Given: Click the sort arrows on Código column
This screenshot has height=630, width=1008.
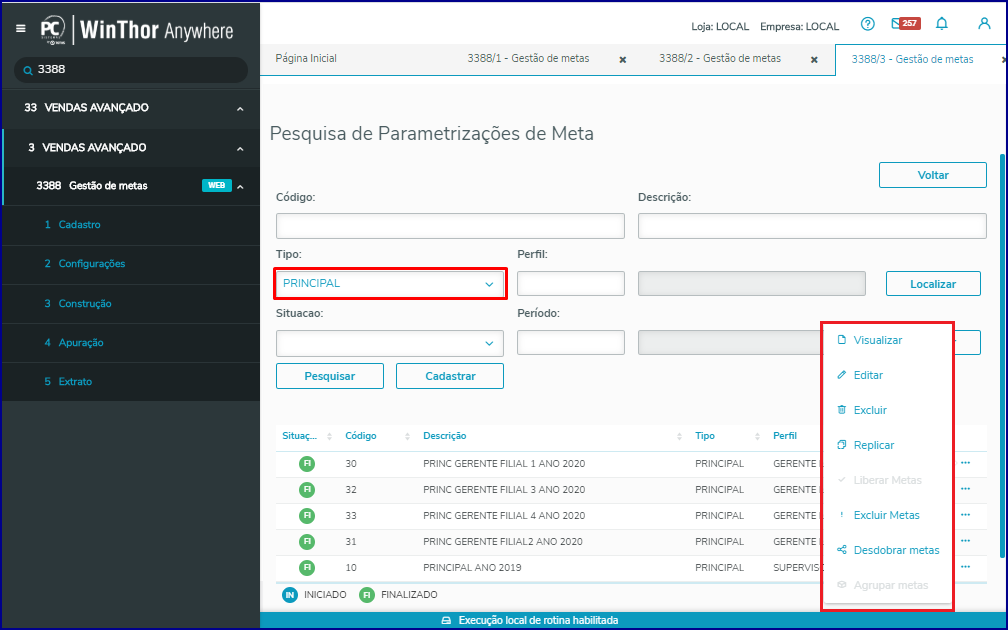Looking at the screenshot, I should point(407,436).
